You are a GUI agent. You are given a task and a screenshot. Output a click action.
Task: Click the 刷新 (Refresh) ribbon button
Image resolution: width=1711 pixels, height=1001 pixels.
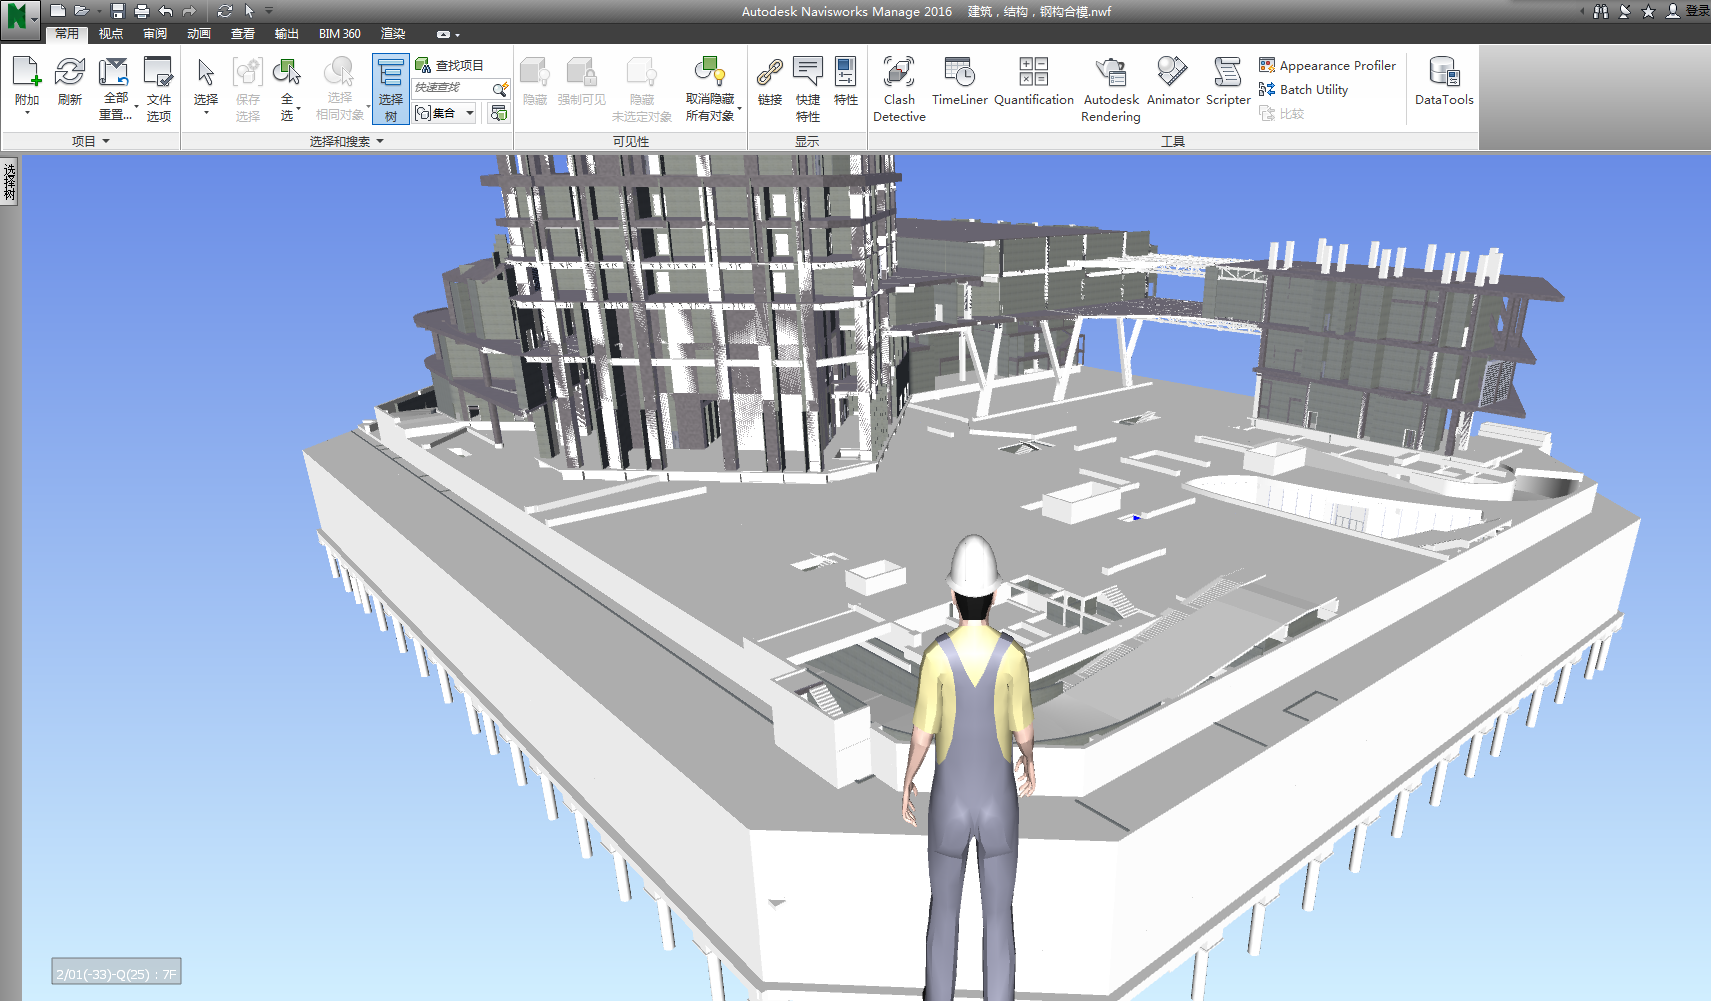70,80
